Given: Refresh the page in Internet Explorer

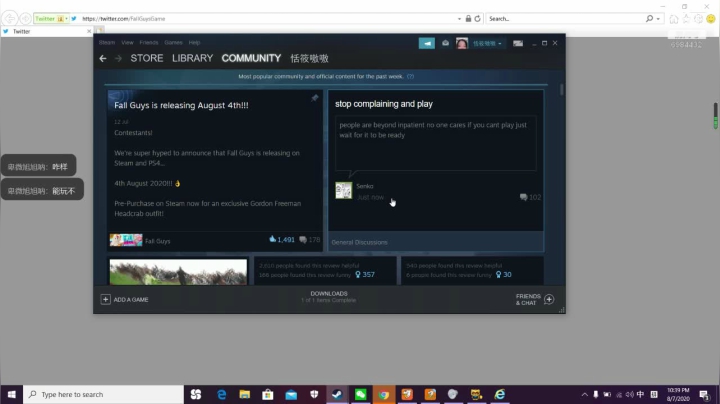Looking at the screenshot, I should 478,19.
